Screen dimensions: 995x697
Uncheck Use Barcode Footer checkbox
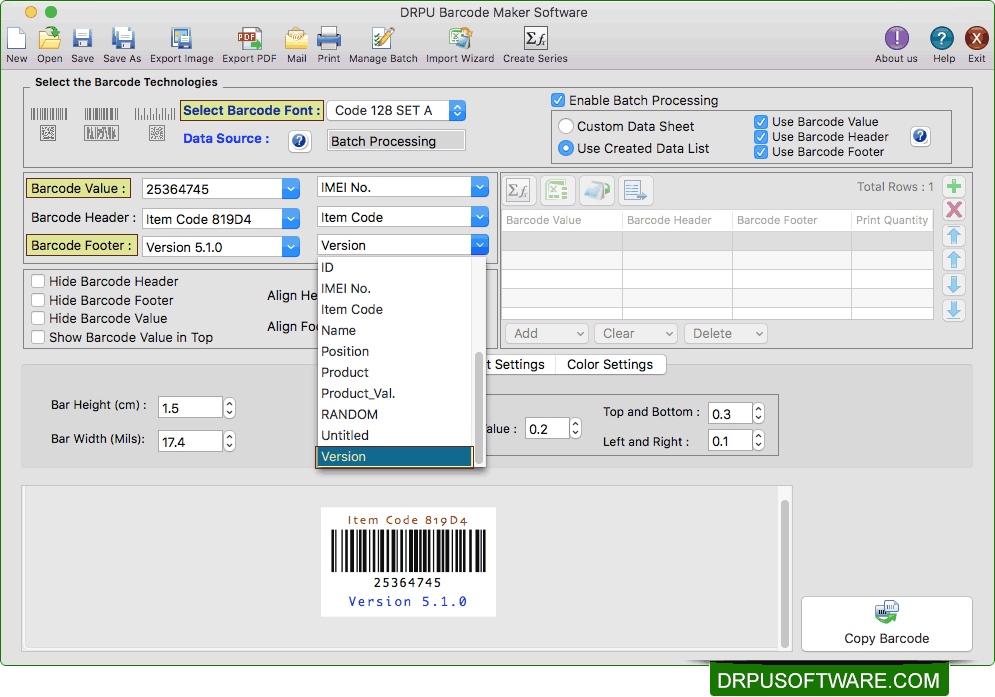[760, 152]
